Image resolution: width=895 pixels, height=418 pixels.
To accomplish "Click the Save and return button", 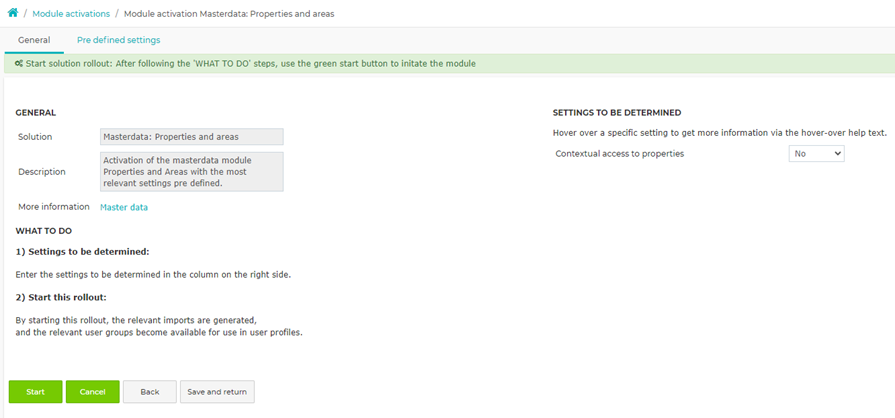I will (x=217, y=392).
